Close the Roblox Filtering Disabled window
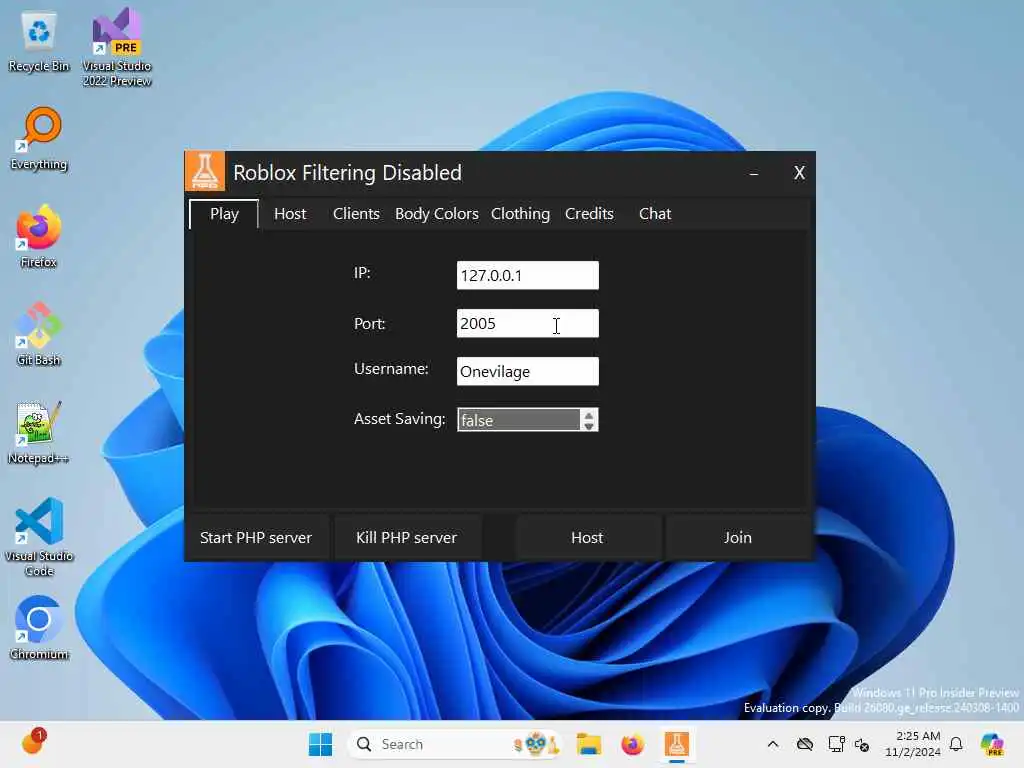 (x=799, y=172)
